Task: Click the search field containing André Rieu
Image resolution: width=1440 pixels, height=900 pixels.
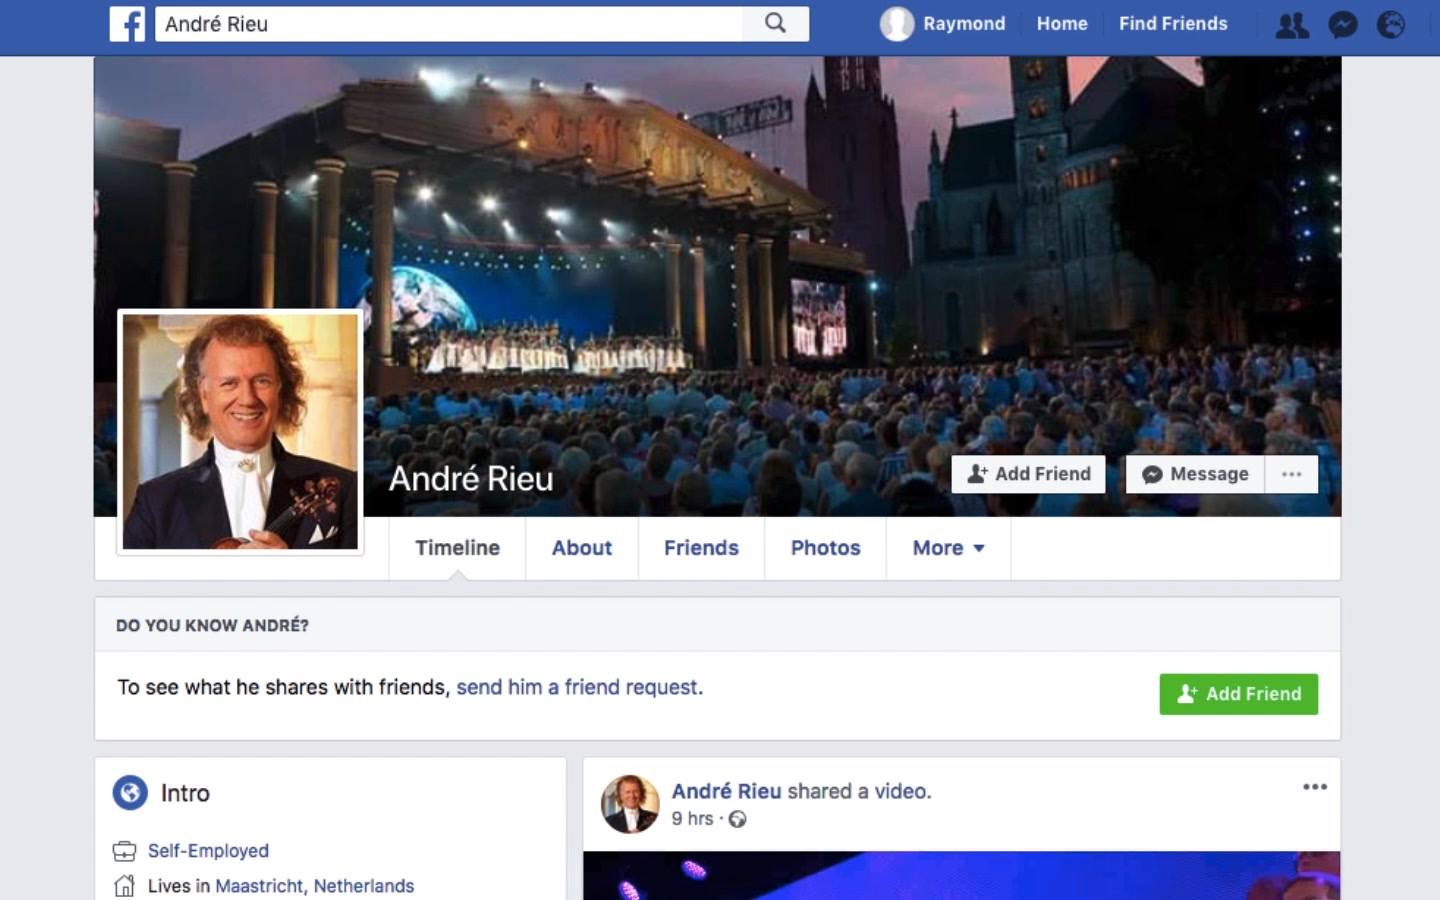Action: click(449, 24)
